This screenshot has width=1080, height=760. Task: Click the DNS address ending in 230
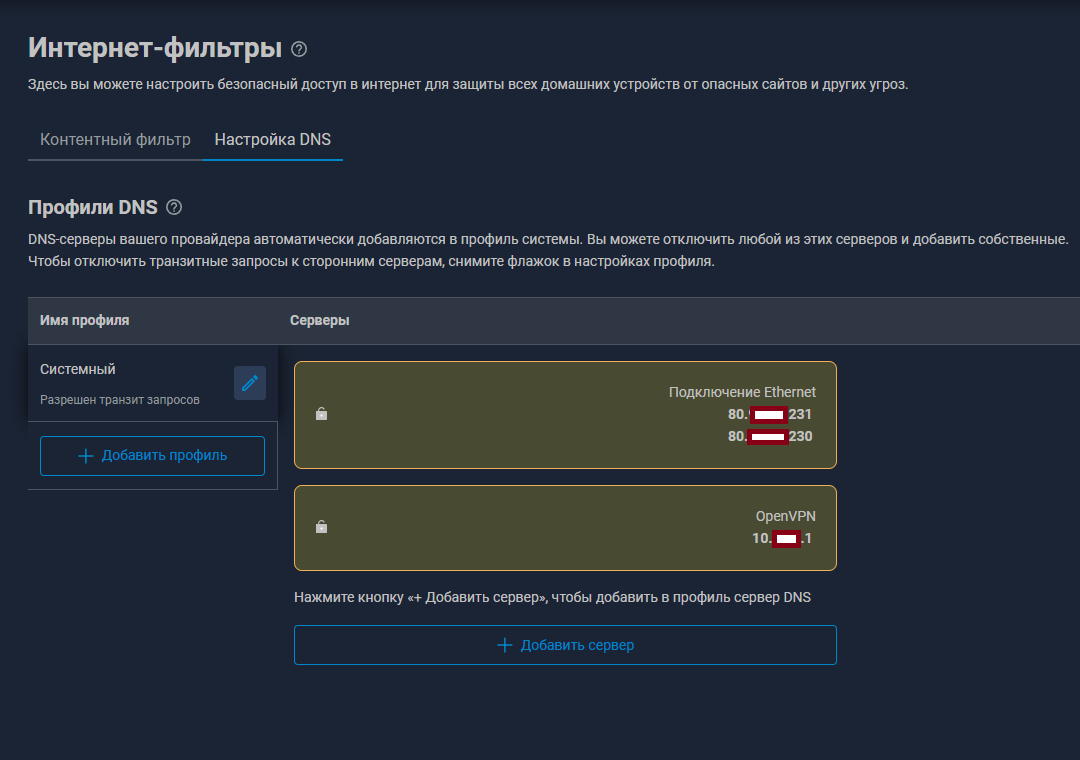point(770,436)
